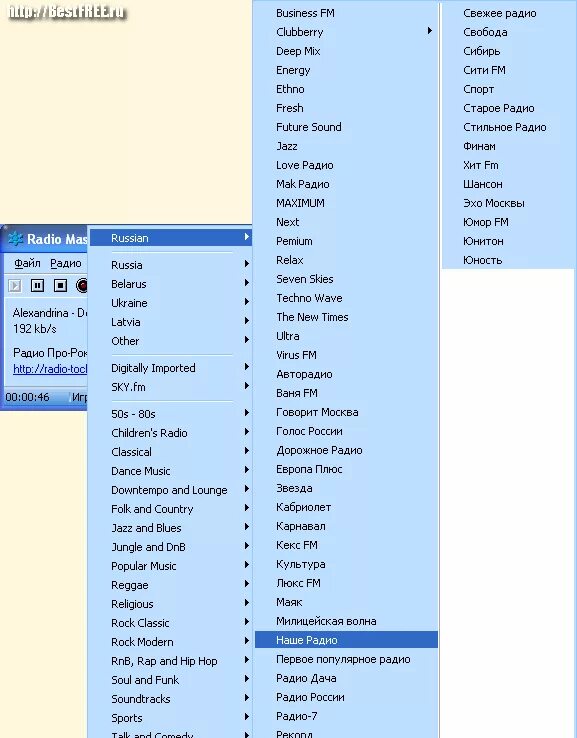The height and width of the screenshot is (738, 577).
Task: Choose Шансон station
Action: click(x=509, y=184)
